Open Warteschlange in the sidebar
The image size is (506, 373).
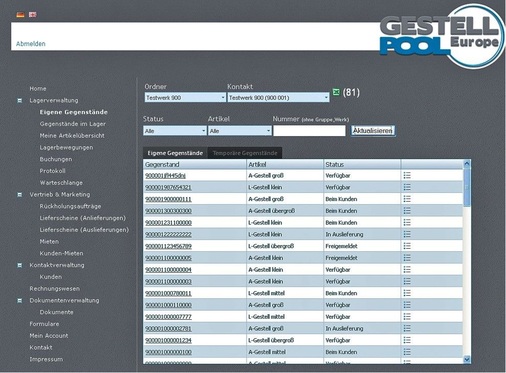tap(61, 183)
